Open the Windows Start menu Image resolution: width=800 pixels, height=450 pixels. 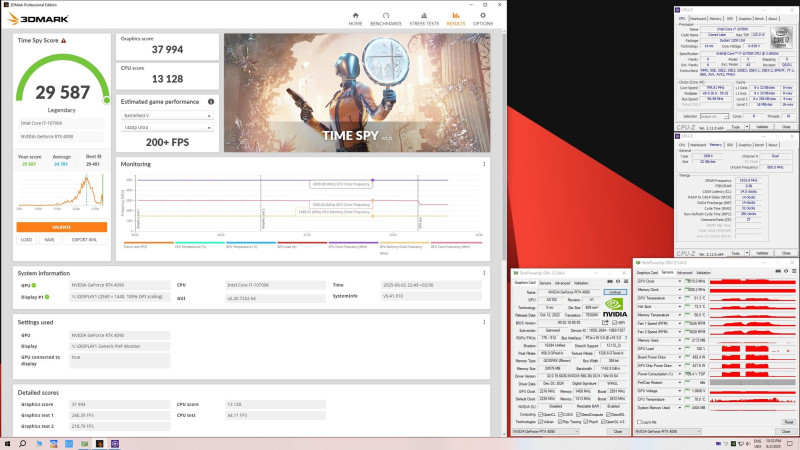pyautogui.click(x=7, y=444)
